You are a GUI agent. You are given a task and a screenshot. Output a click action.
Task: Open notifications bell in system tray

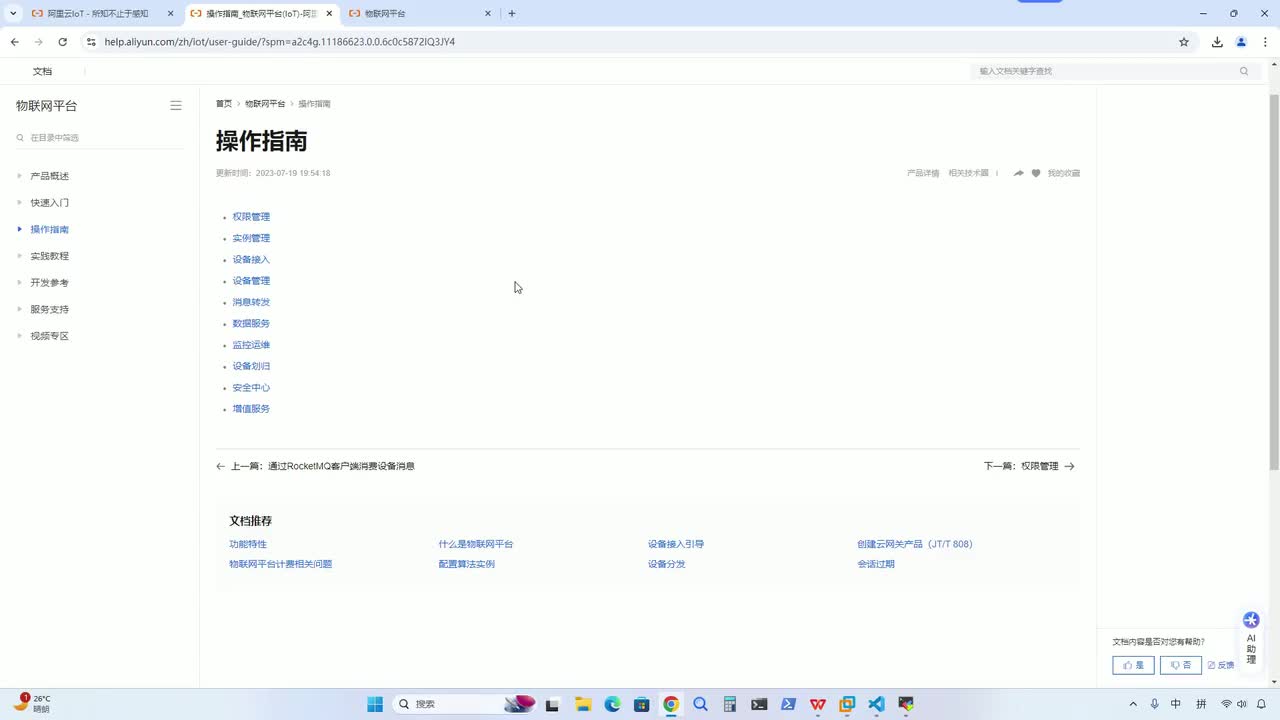coord(1262,704)
